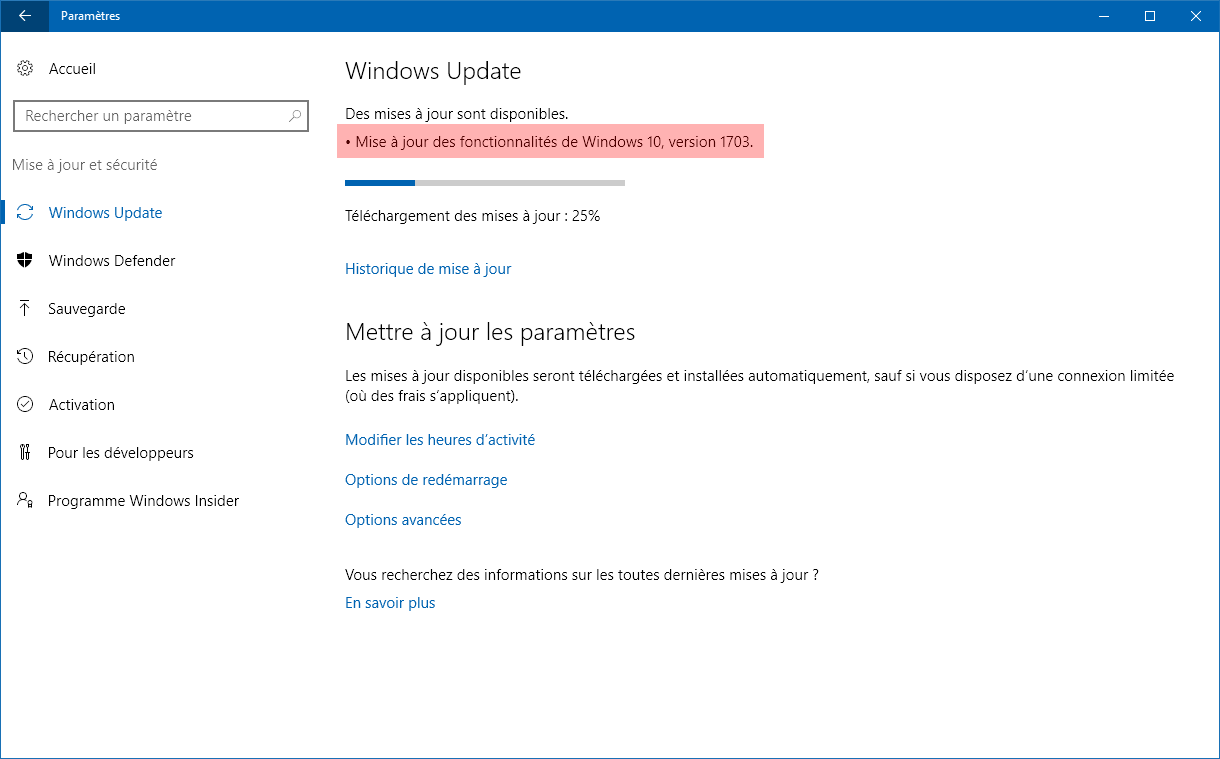
Task: Click the highlighted version 1703 update text
Action: [551, 142]
